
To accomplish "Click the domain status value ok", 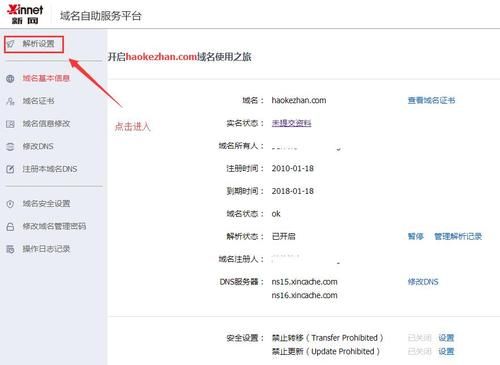I will pyautogui.click(x=276, y=214).
